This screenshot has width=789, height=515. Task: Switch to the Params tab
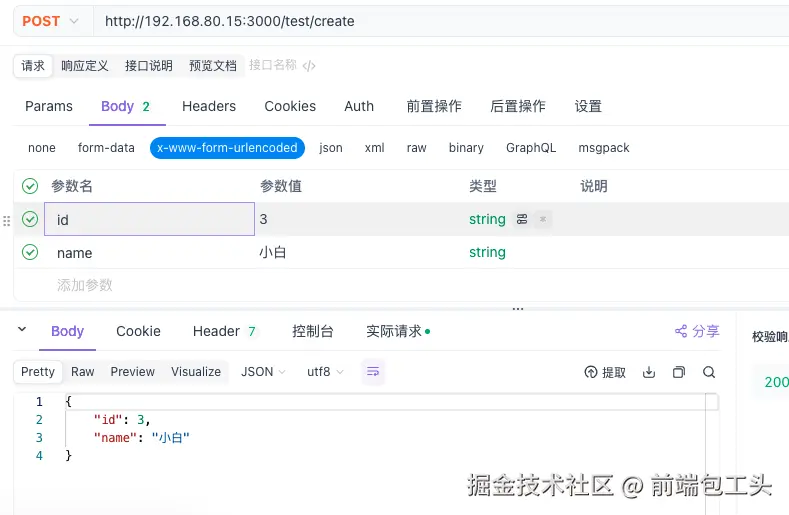tap(49, 106)
